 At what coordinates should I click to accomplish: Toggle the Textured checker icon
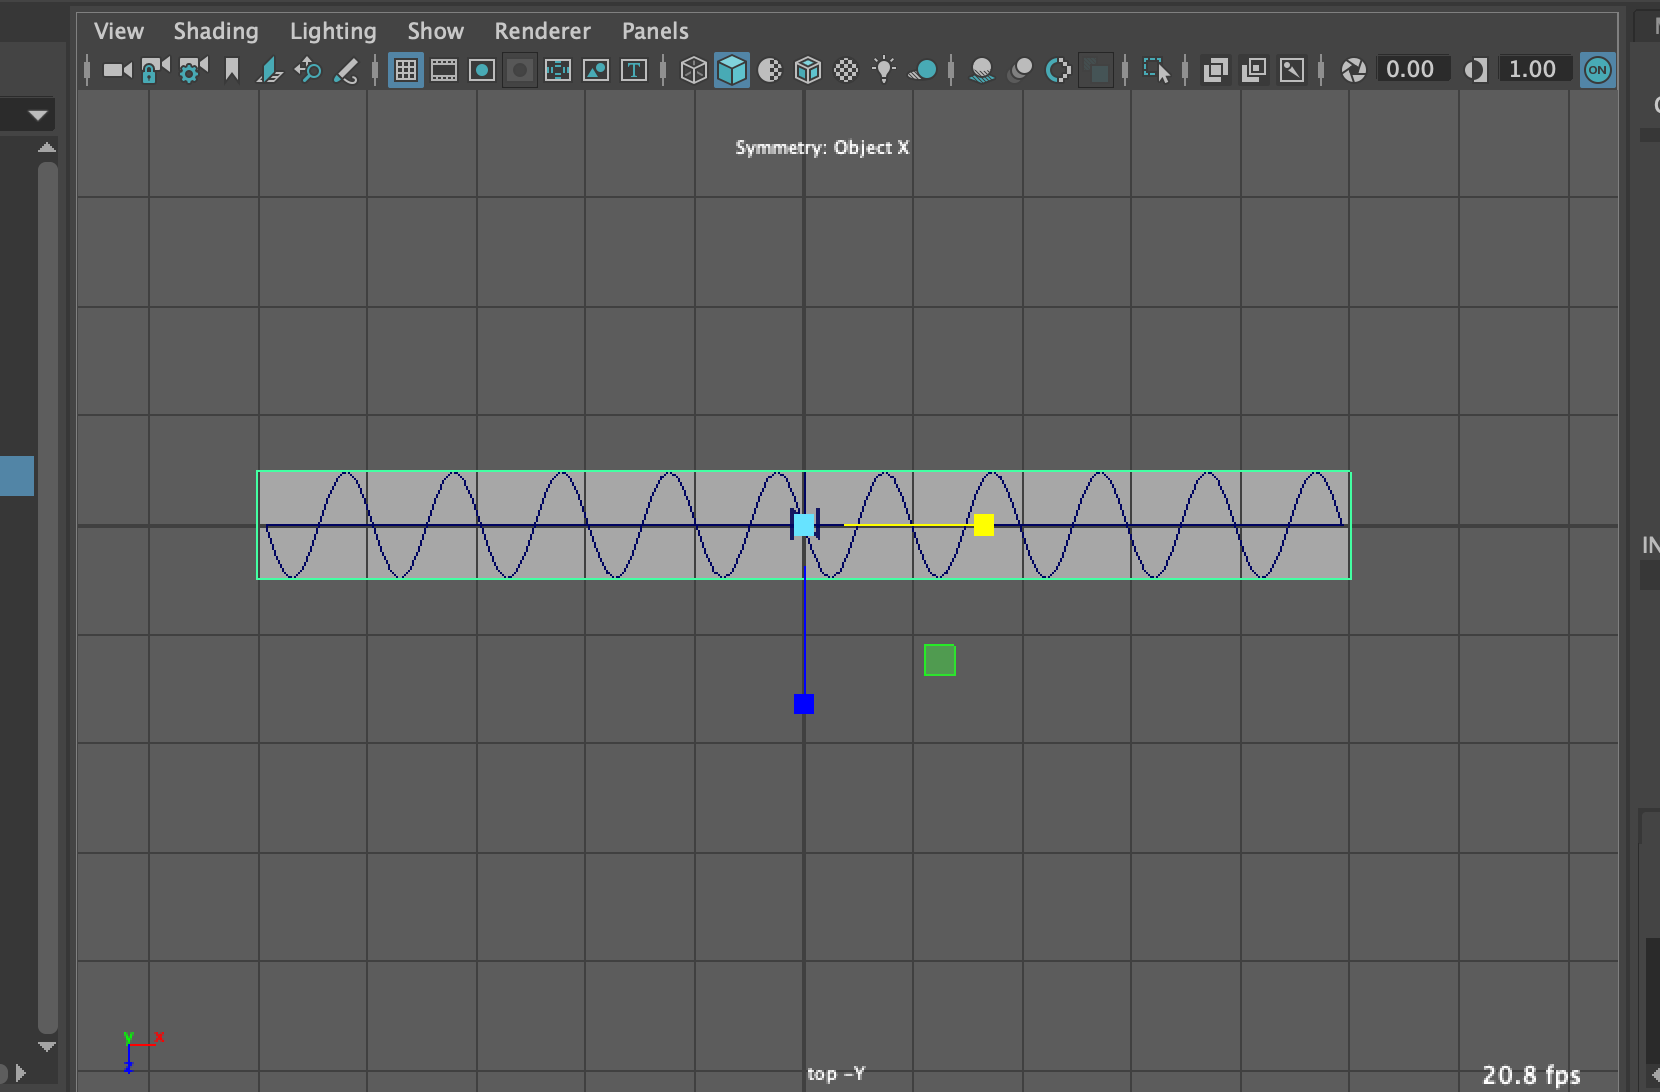(846, 70)
